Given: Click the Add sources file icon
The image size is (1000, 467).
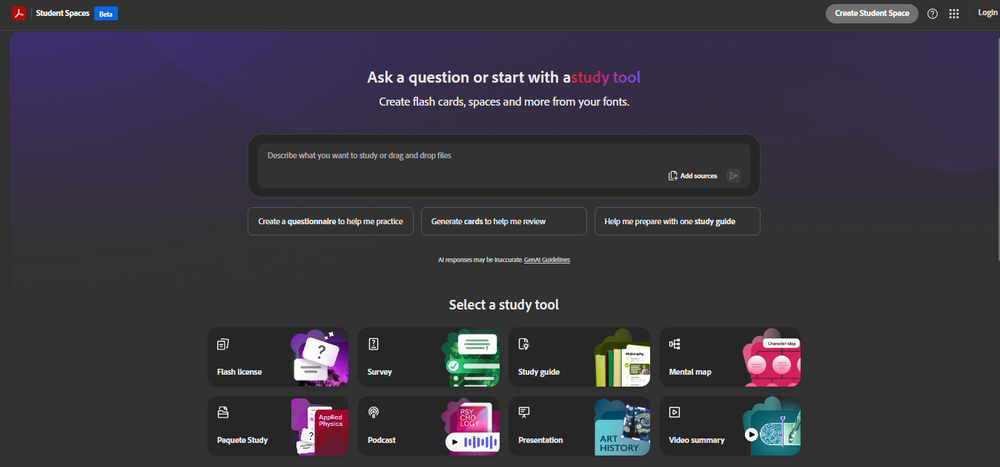Looking at the screenshot, I should click(673, 175).
